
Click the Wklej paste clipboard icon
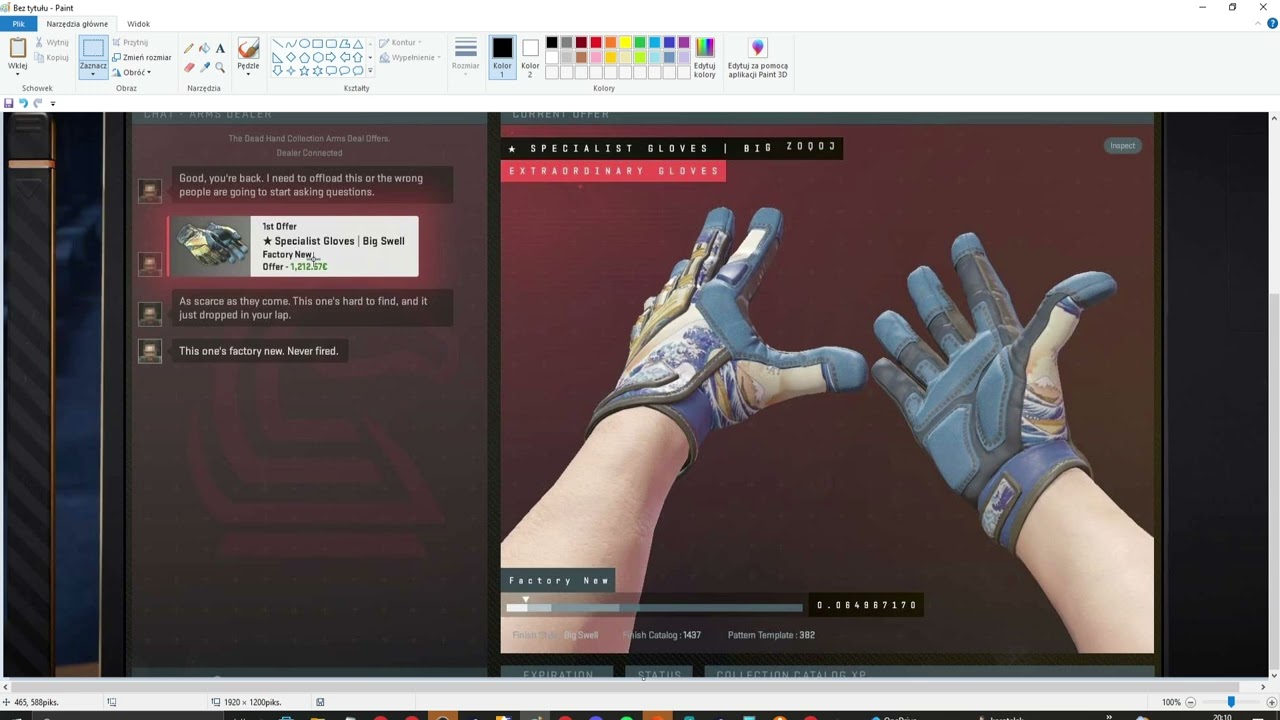(x=17, y=48)
